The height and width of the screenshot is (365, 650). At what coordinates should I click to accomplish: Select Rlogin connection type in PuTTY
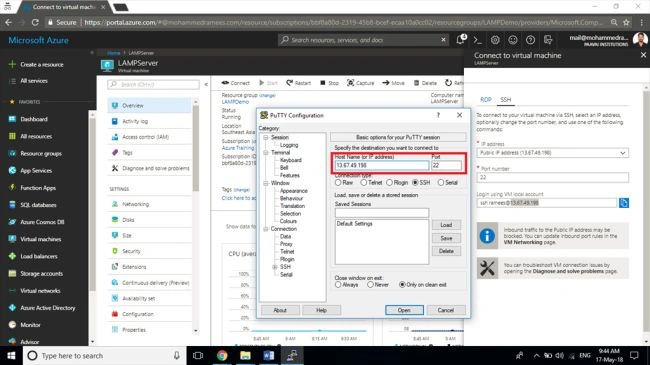389,182
